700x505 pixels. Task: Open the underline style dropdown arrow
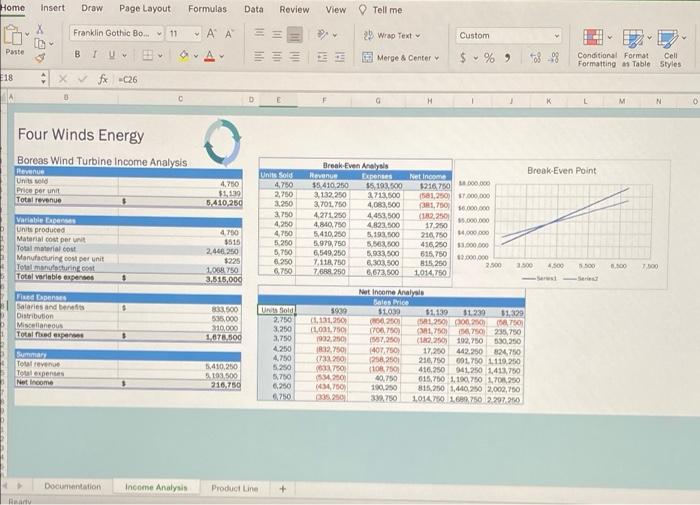coord(125,55)
